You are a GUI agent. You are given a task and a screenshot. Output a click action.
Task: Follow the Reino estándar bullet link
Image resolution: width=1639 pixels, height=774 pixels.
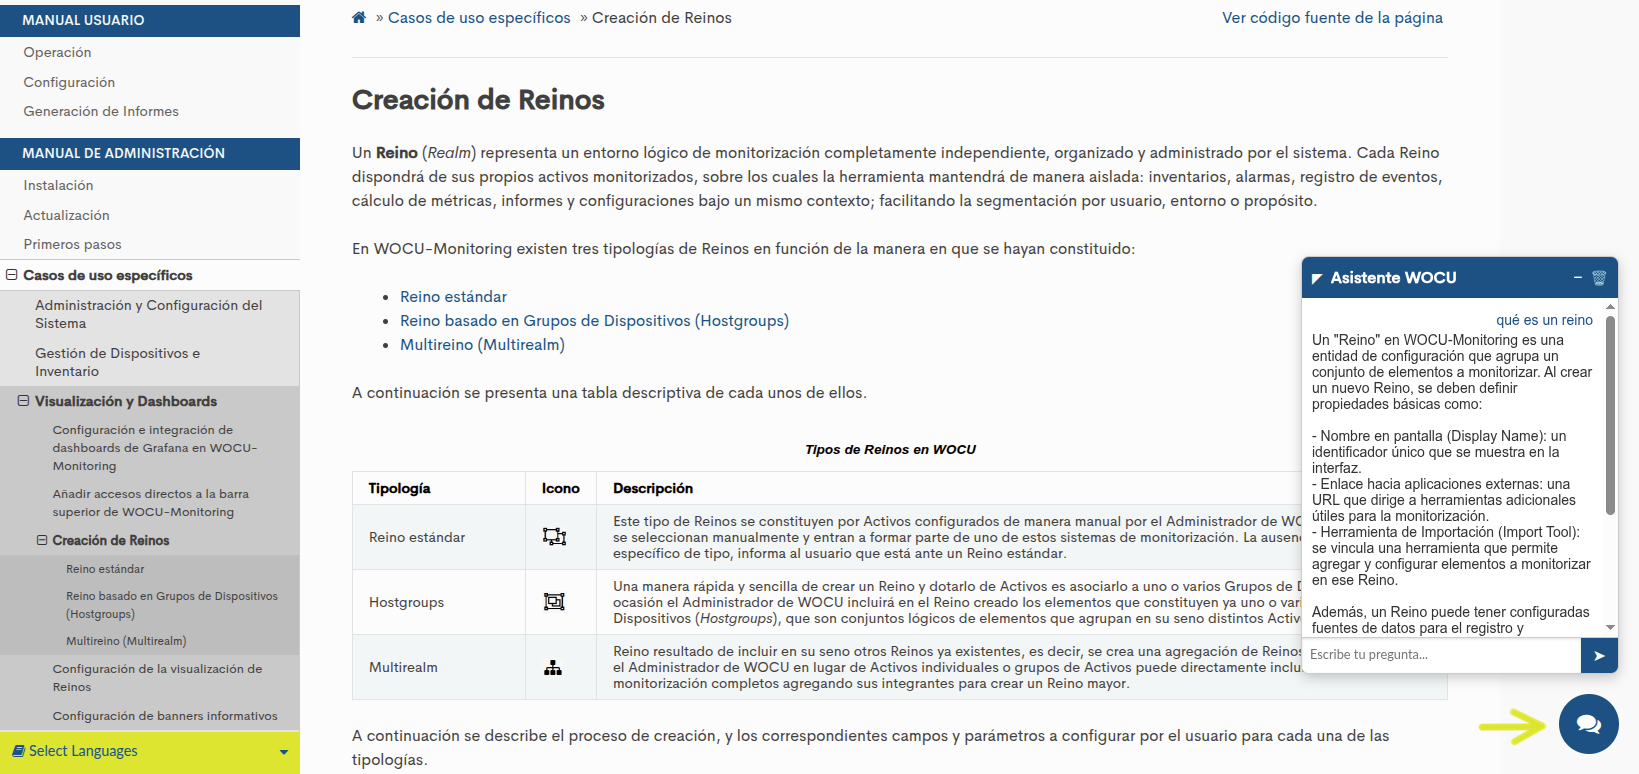(x=453, y=297)
